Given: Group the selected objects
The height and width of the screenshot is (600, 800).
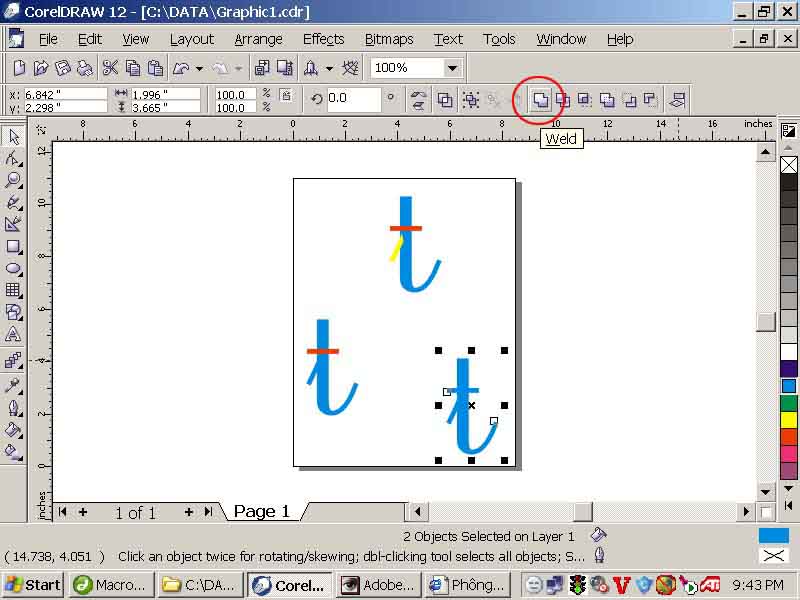Looking at the screenshot, I should [471, 99].
